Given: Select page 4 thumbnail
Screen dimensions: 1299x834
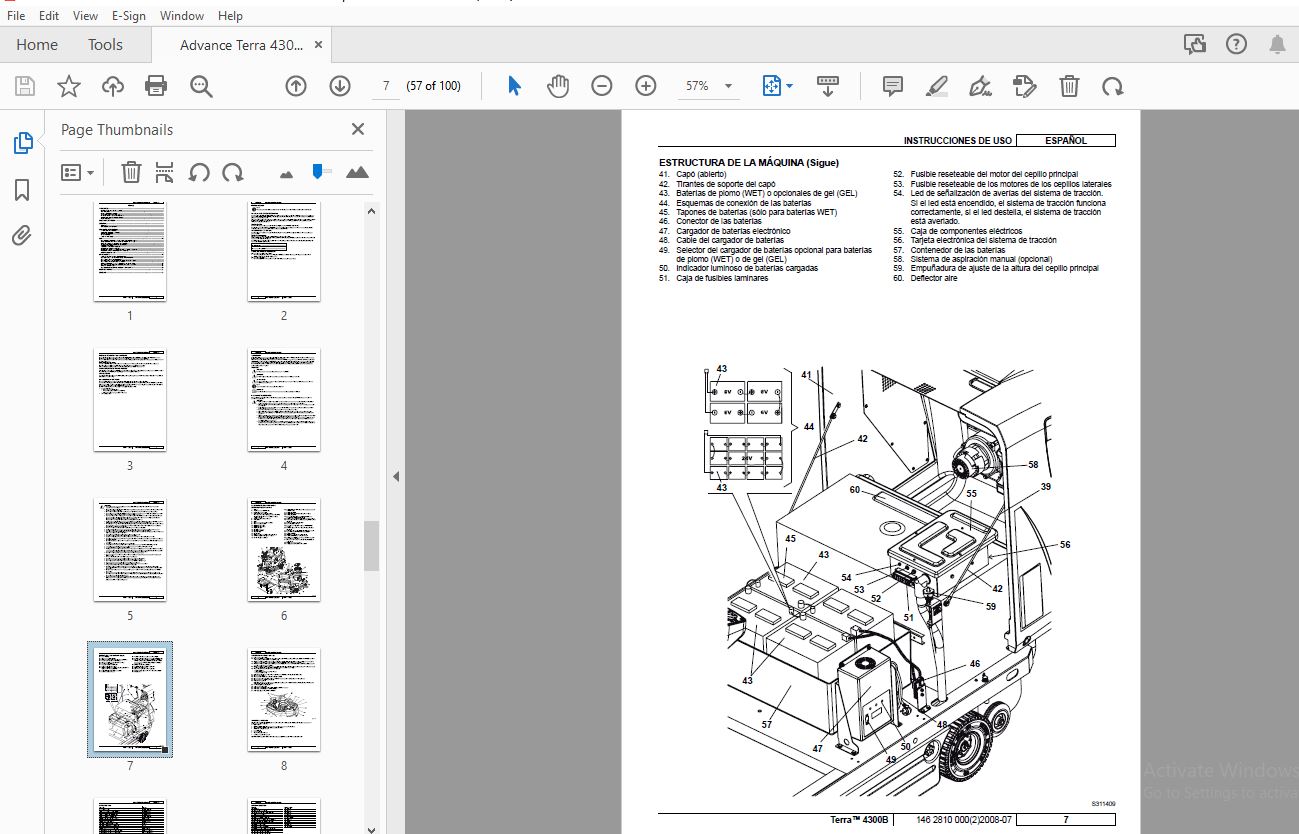Looking at the screenshot, I should [284, 400].
